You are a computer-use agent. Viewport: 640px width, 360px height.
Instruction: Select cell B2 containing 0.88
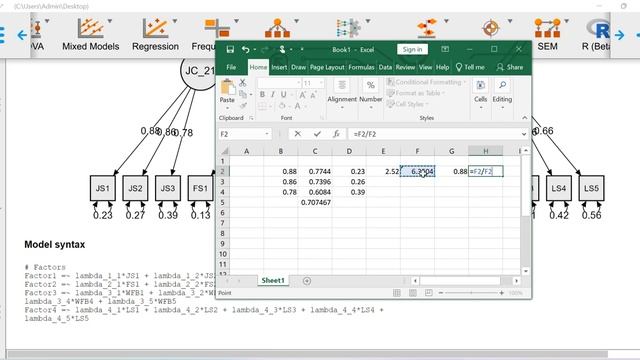point(281,171)
